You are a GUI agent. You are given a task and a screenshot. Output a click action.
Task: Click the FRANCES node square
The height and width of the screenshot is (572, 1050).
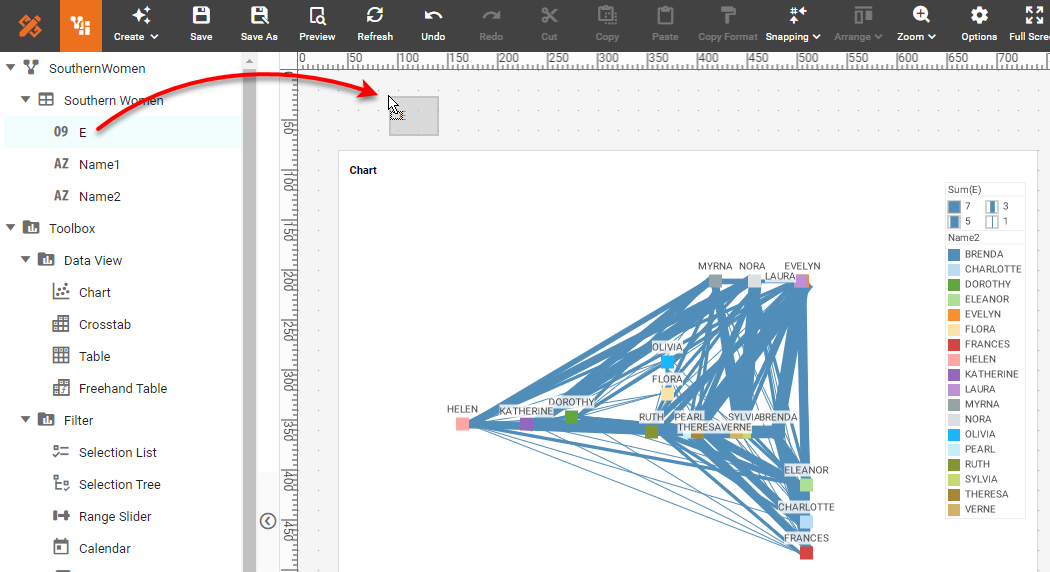click(x=806, y=553)
